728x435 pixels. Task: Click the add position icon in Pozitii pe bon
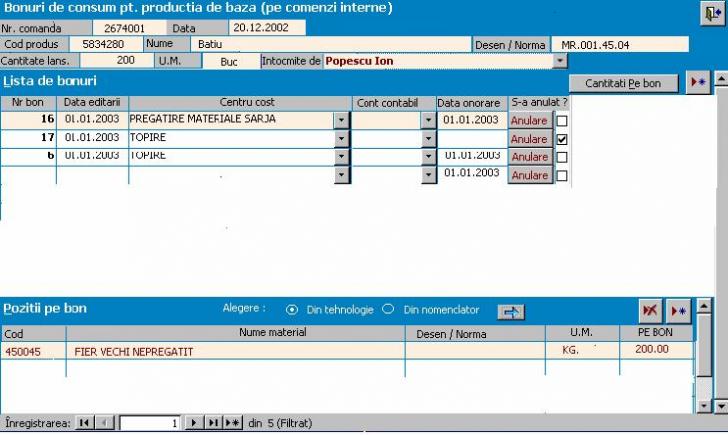(x=679, y=310)
